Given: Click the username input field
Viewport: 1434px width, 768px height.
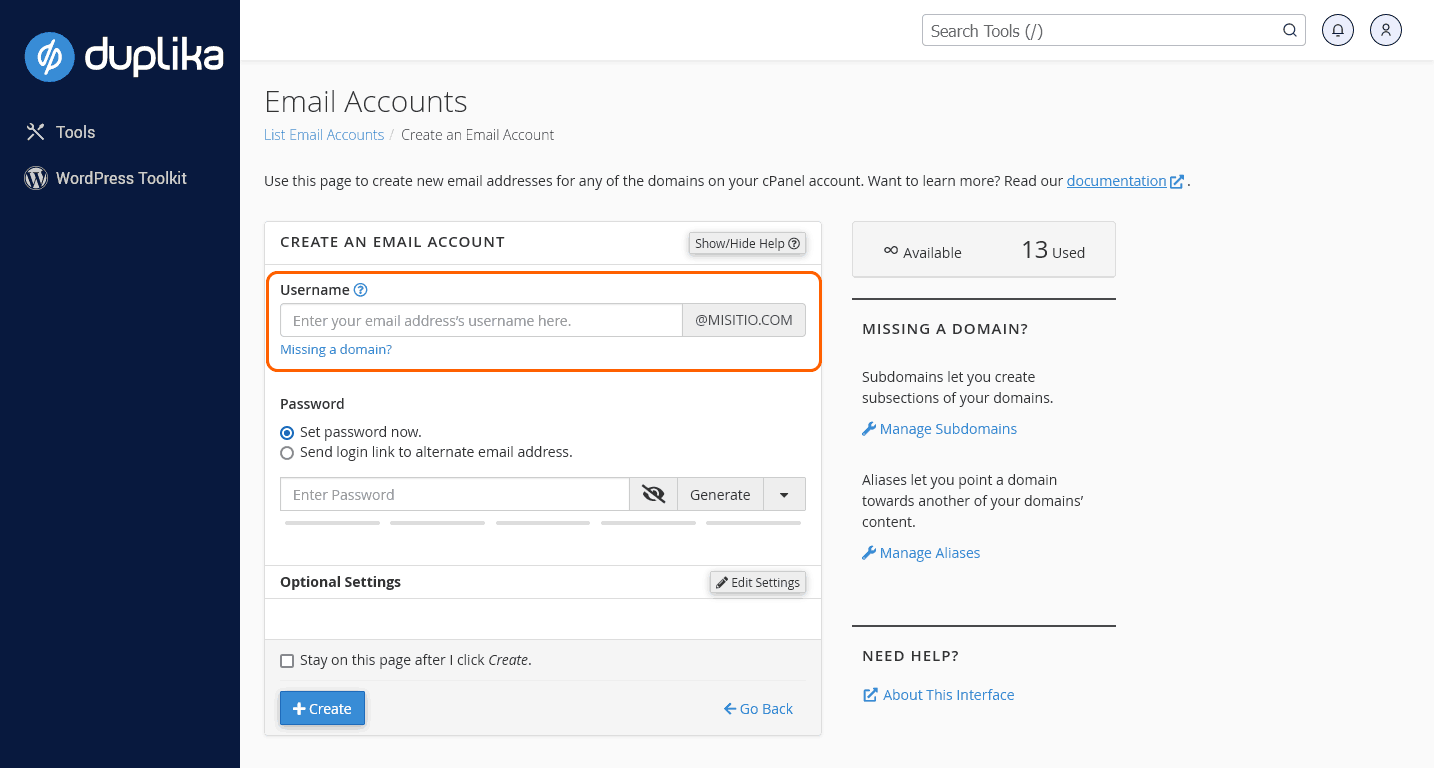Looking at the screenshot, I should 481,321.
